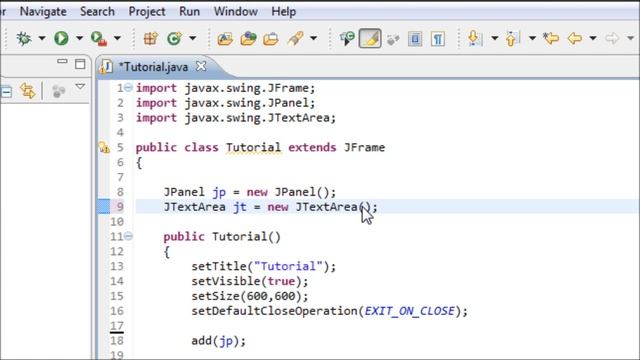Open the Navigate menu
This screenshot has height=360, width=640.
point(43,11)
